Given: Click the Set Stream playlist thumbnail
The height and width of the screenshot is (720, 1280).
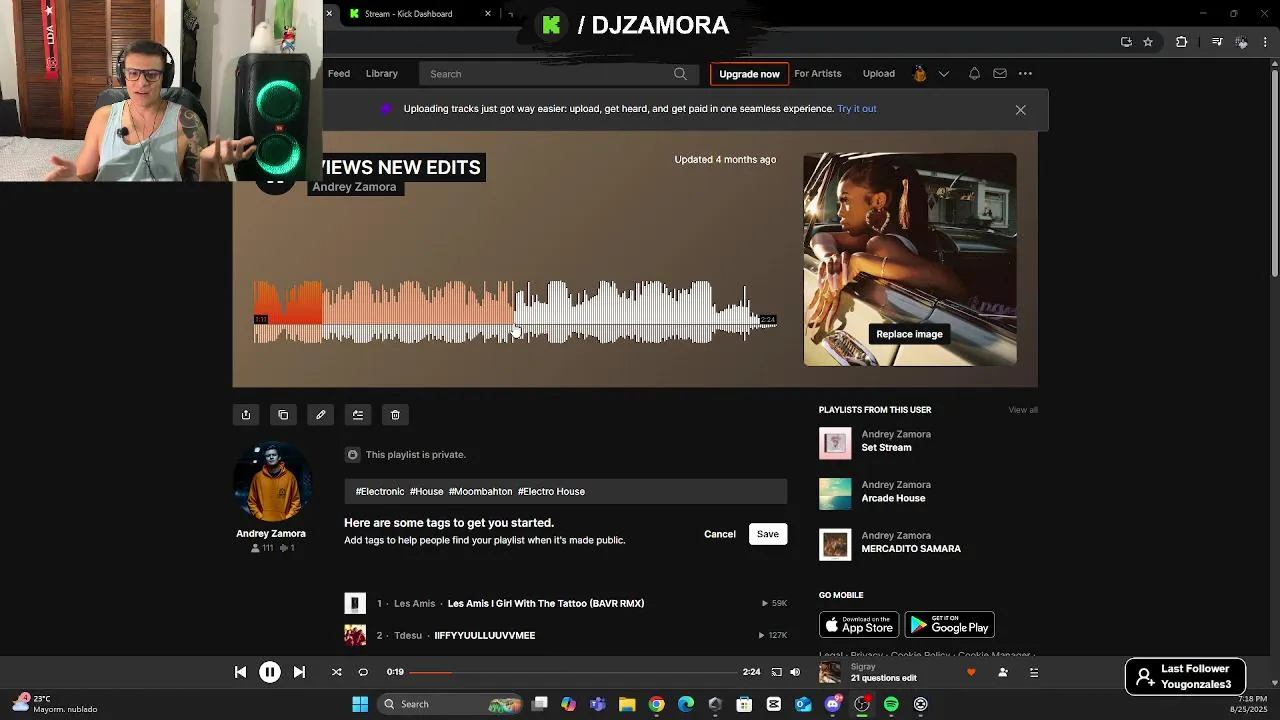Looking at the screenshot, I should pyautogui.click(x=835, y=443).
